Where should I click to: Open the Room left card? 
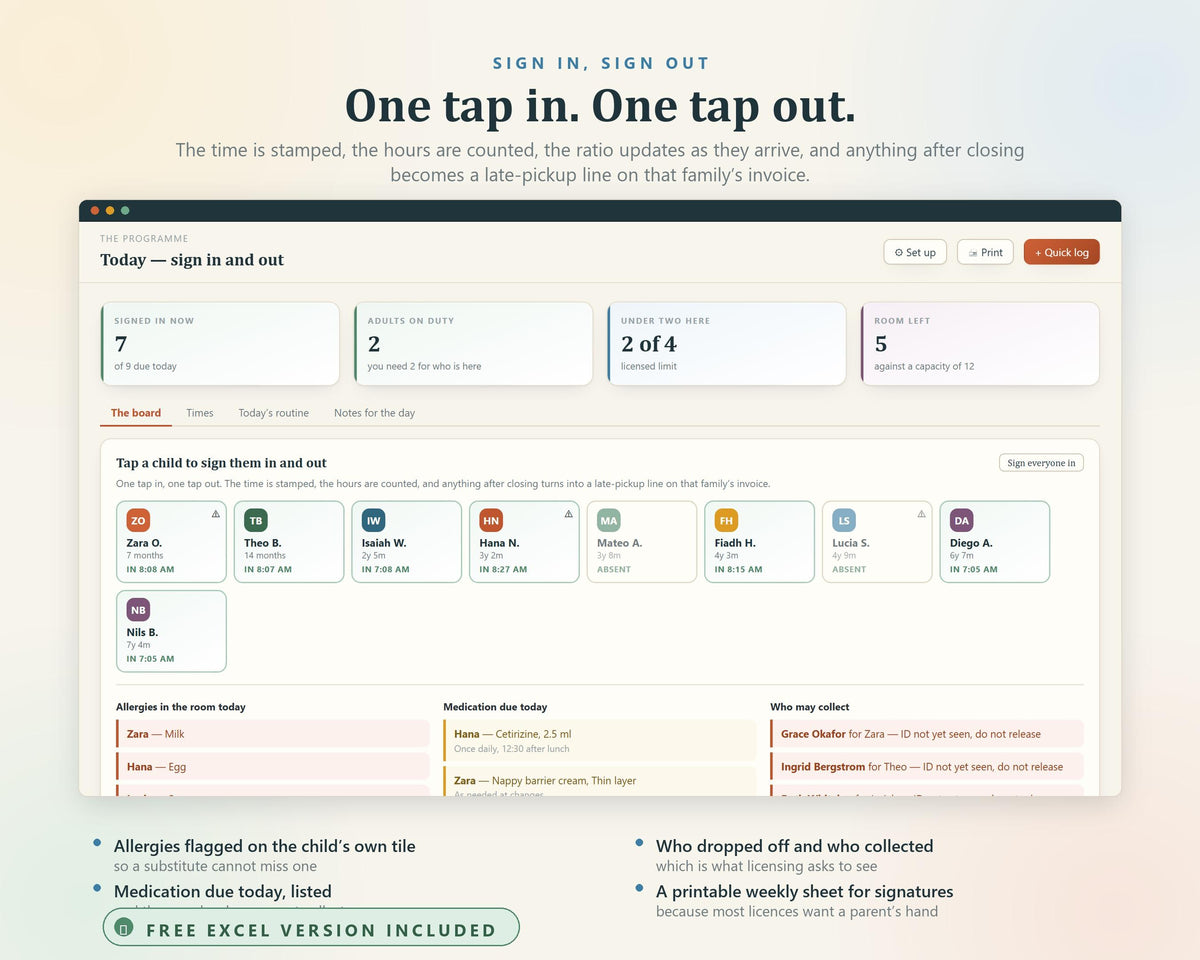(980, 344)
